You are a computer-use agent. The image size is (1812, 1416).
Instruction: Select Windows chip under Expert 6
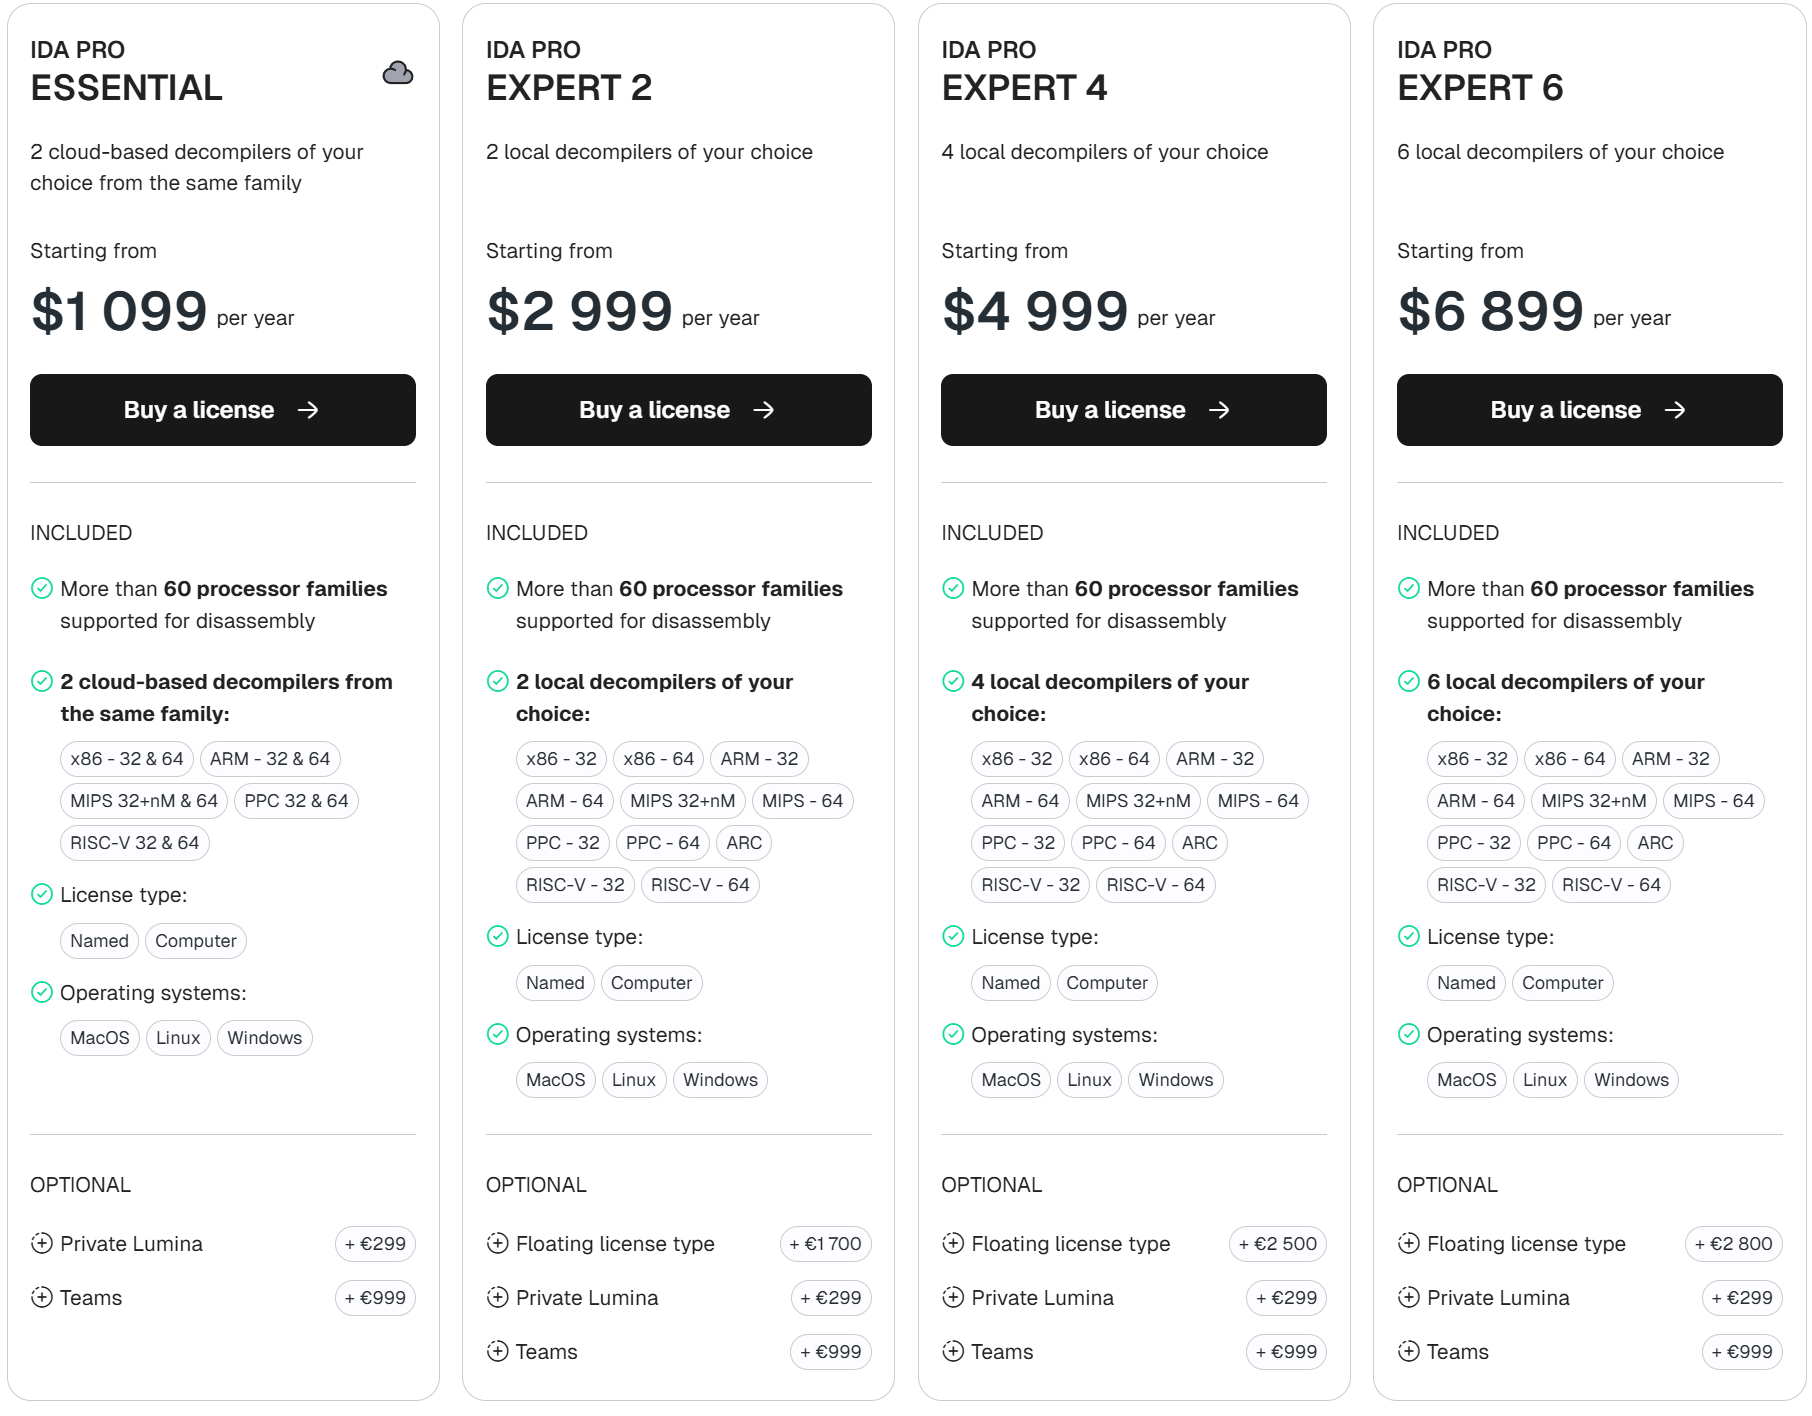(1631, 1080)
